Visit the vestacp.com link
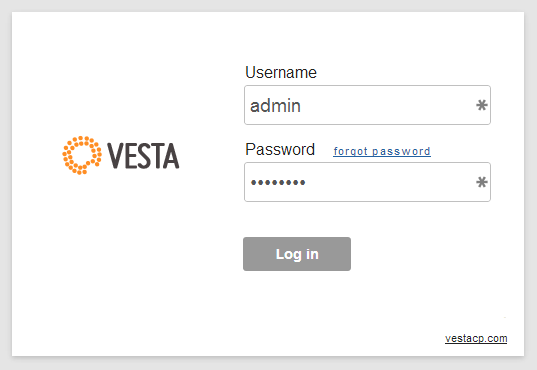Viewport: 537px width, 370px height. [476, 338]
